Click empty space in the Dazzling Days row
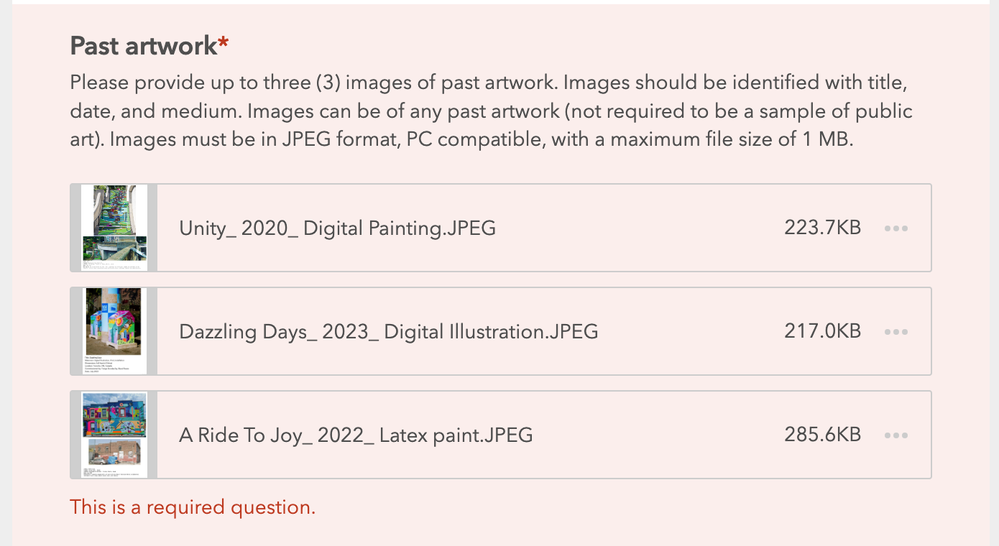Viewport: 999px width, 546px height. tap(690, 331)
